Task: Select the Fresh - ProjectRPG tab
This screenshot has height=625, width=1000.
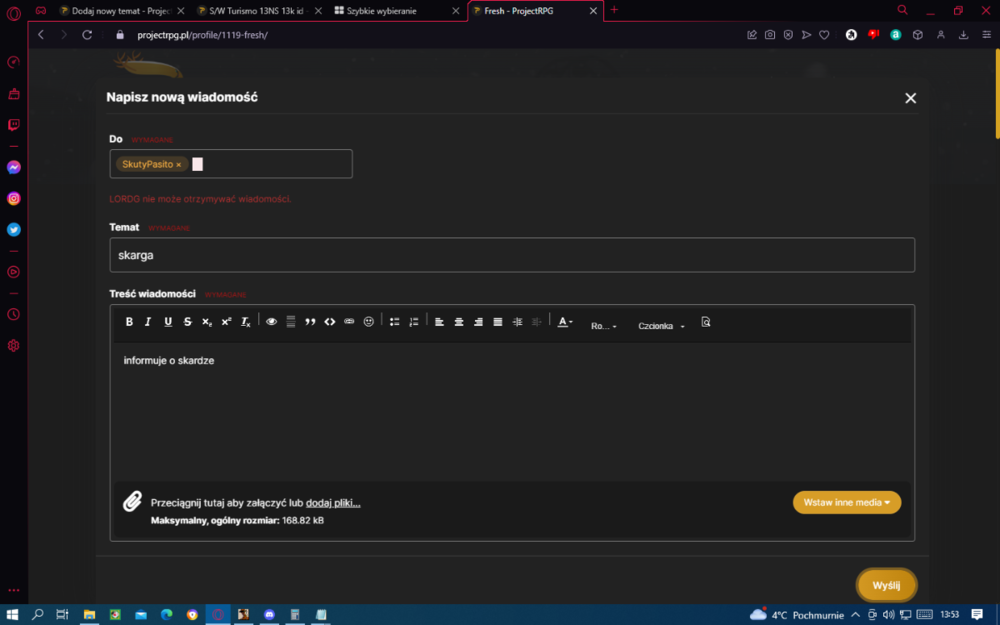Action: pos(534,11)
